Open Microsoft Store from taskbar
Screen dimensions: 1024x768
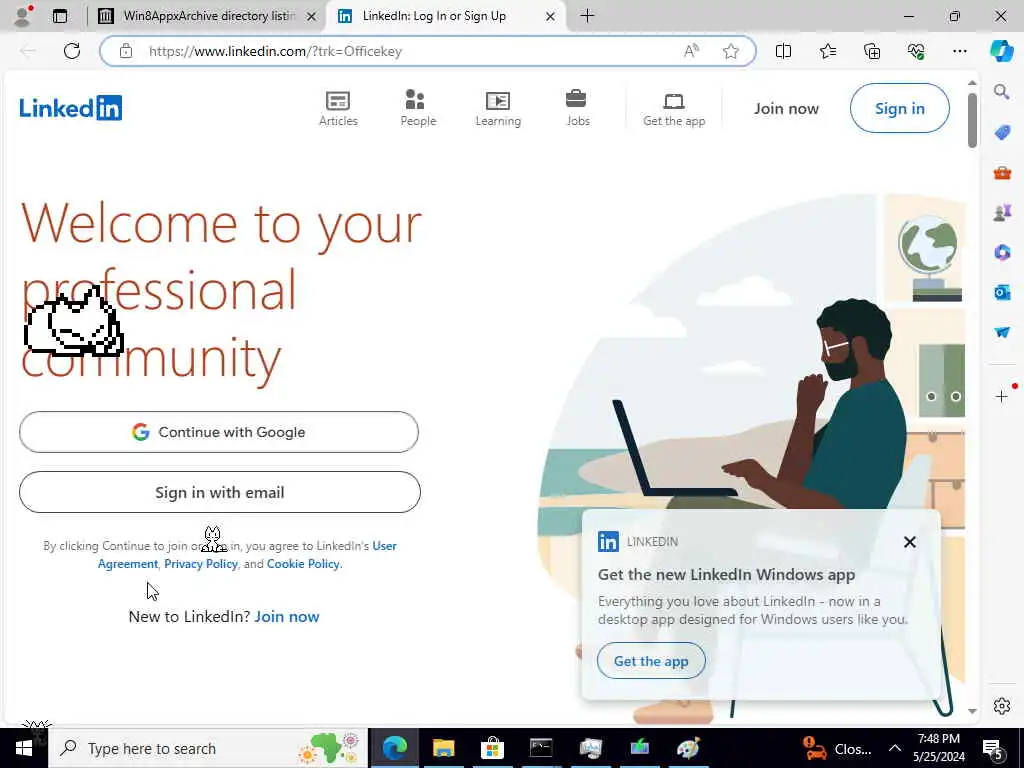[x=492, y=748]
